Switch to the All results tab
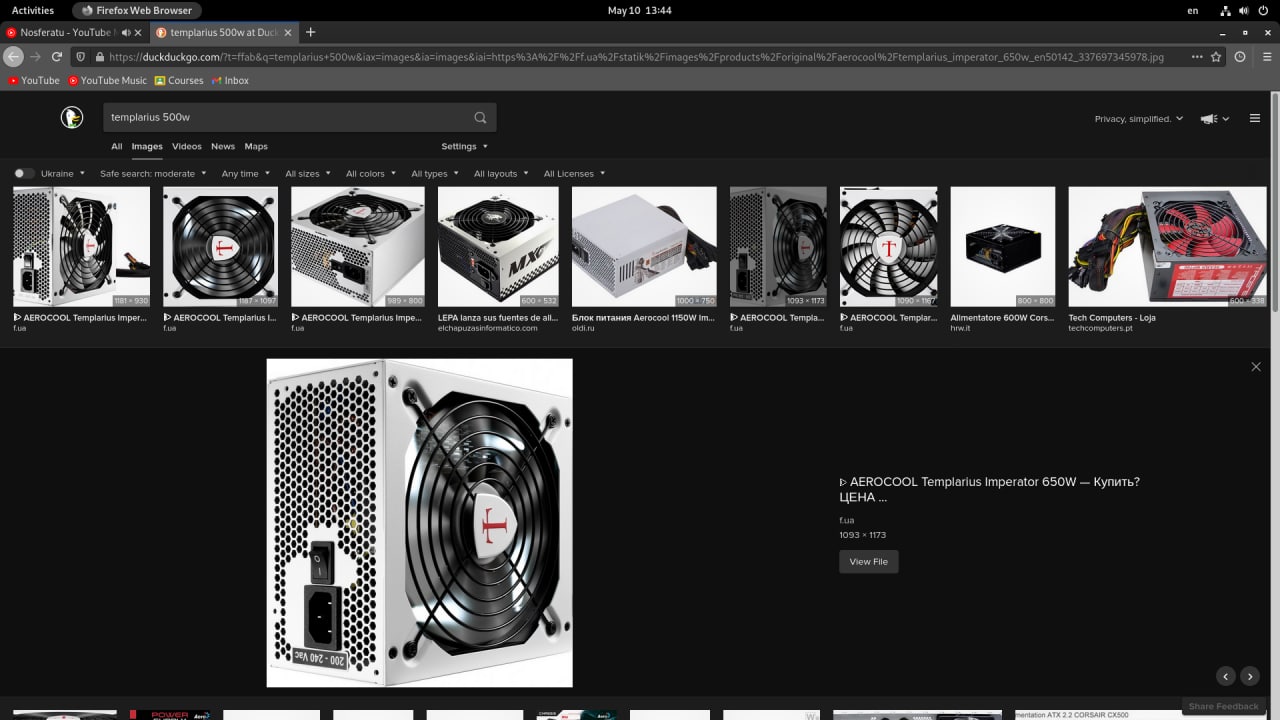Image resolution: width=1280 pixels, height=720 pixels. tap(116, 146)
